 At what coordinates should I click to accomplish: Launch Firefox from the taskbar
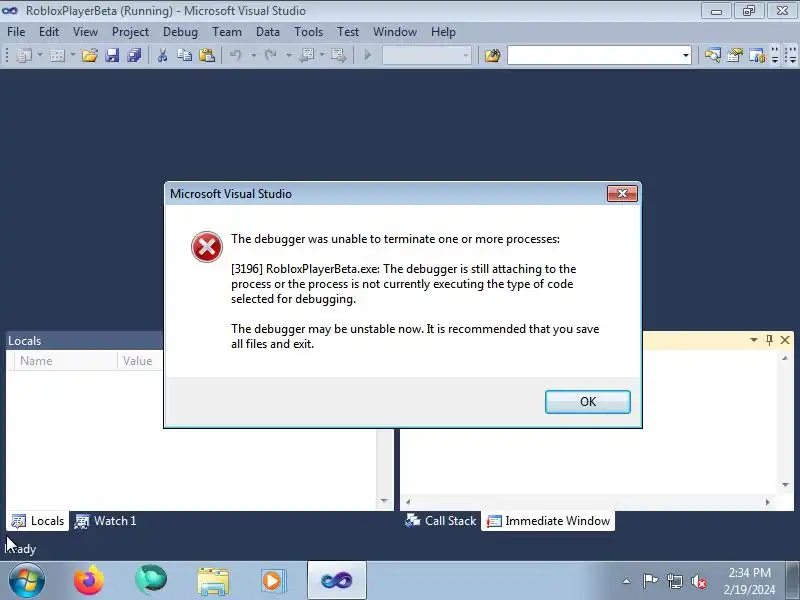point(89,581)
